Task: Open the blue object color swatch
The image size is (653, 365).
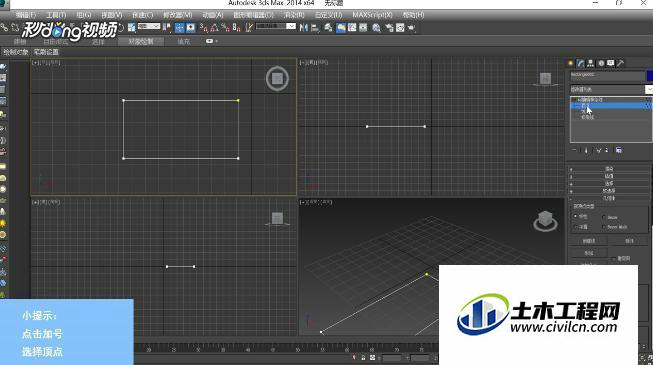Action: pyautogui.click(x=650, y=76)
